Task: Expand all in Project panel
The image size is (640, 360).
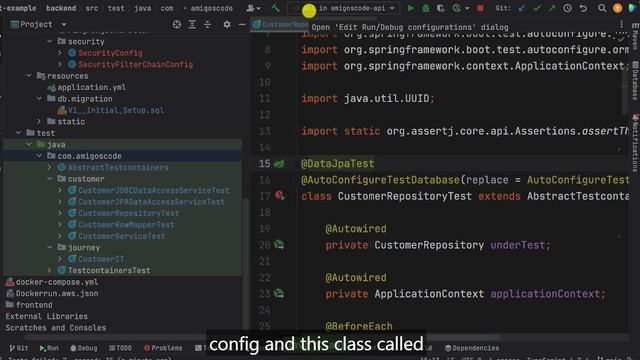Action: click(x=192, y=24)
